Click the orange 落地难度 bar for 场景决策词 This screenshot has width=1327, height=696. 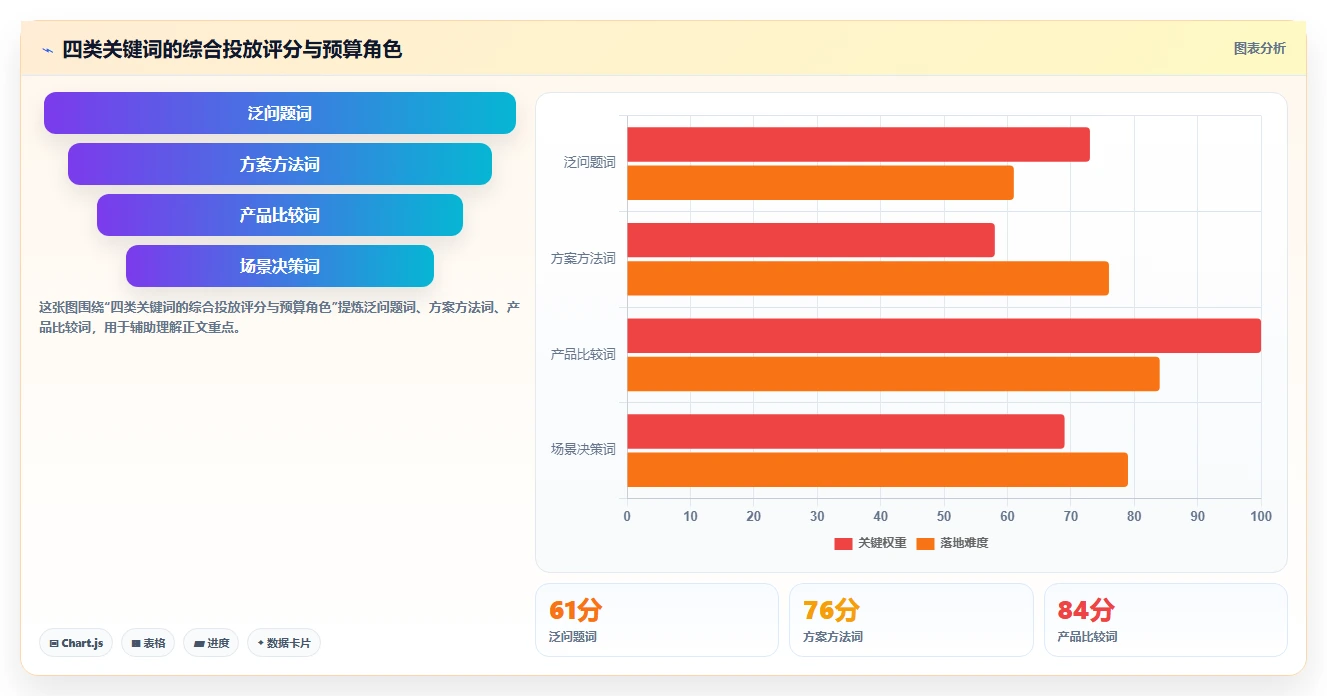coord(877,470)
